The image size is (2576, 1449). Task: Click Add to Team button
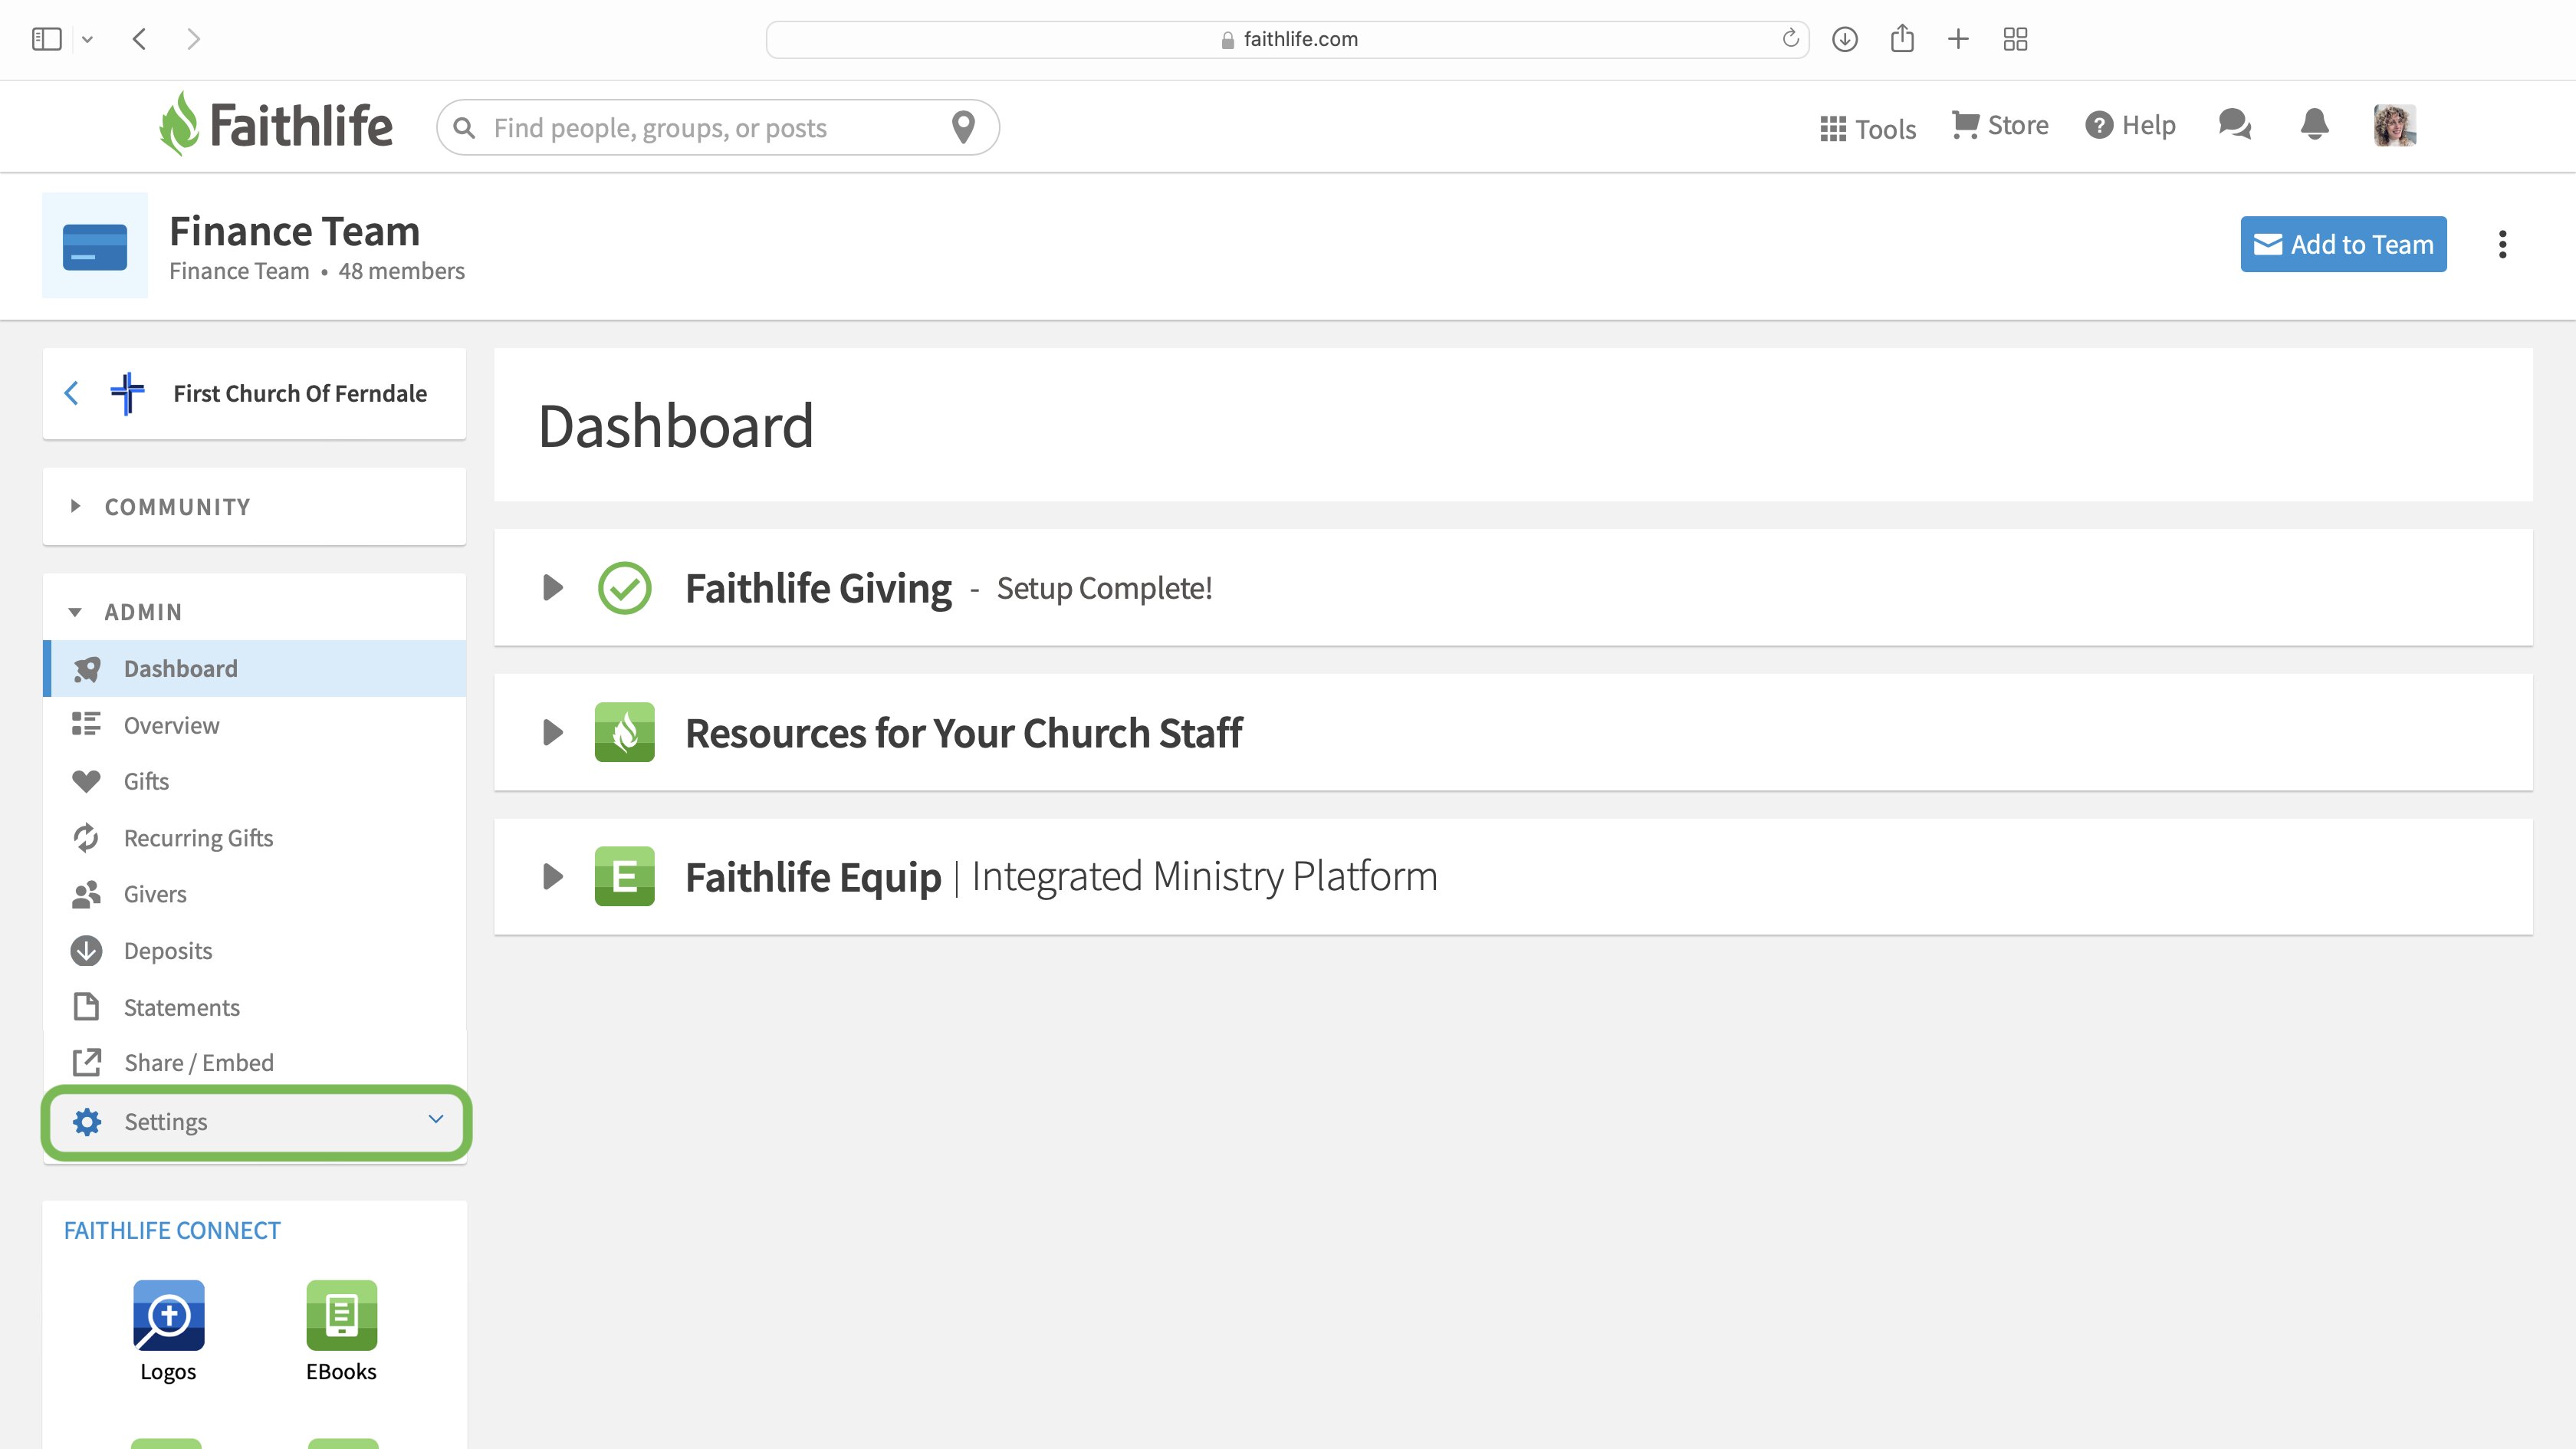2343,244
